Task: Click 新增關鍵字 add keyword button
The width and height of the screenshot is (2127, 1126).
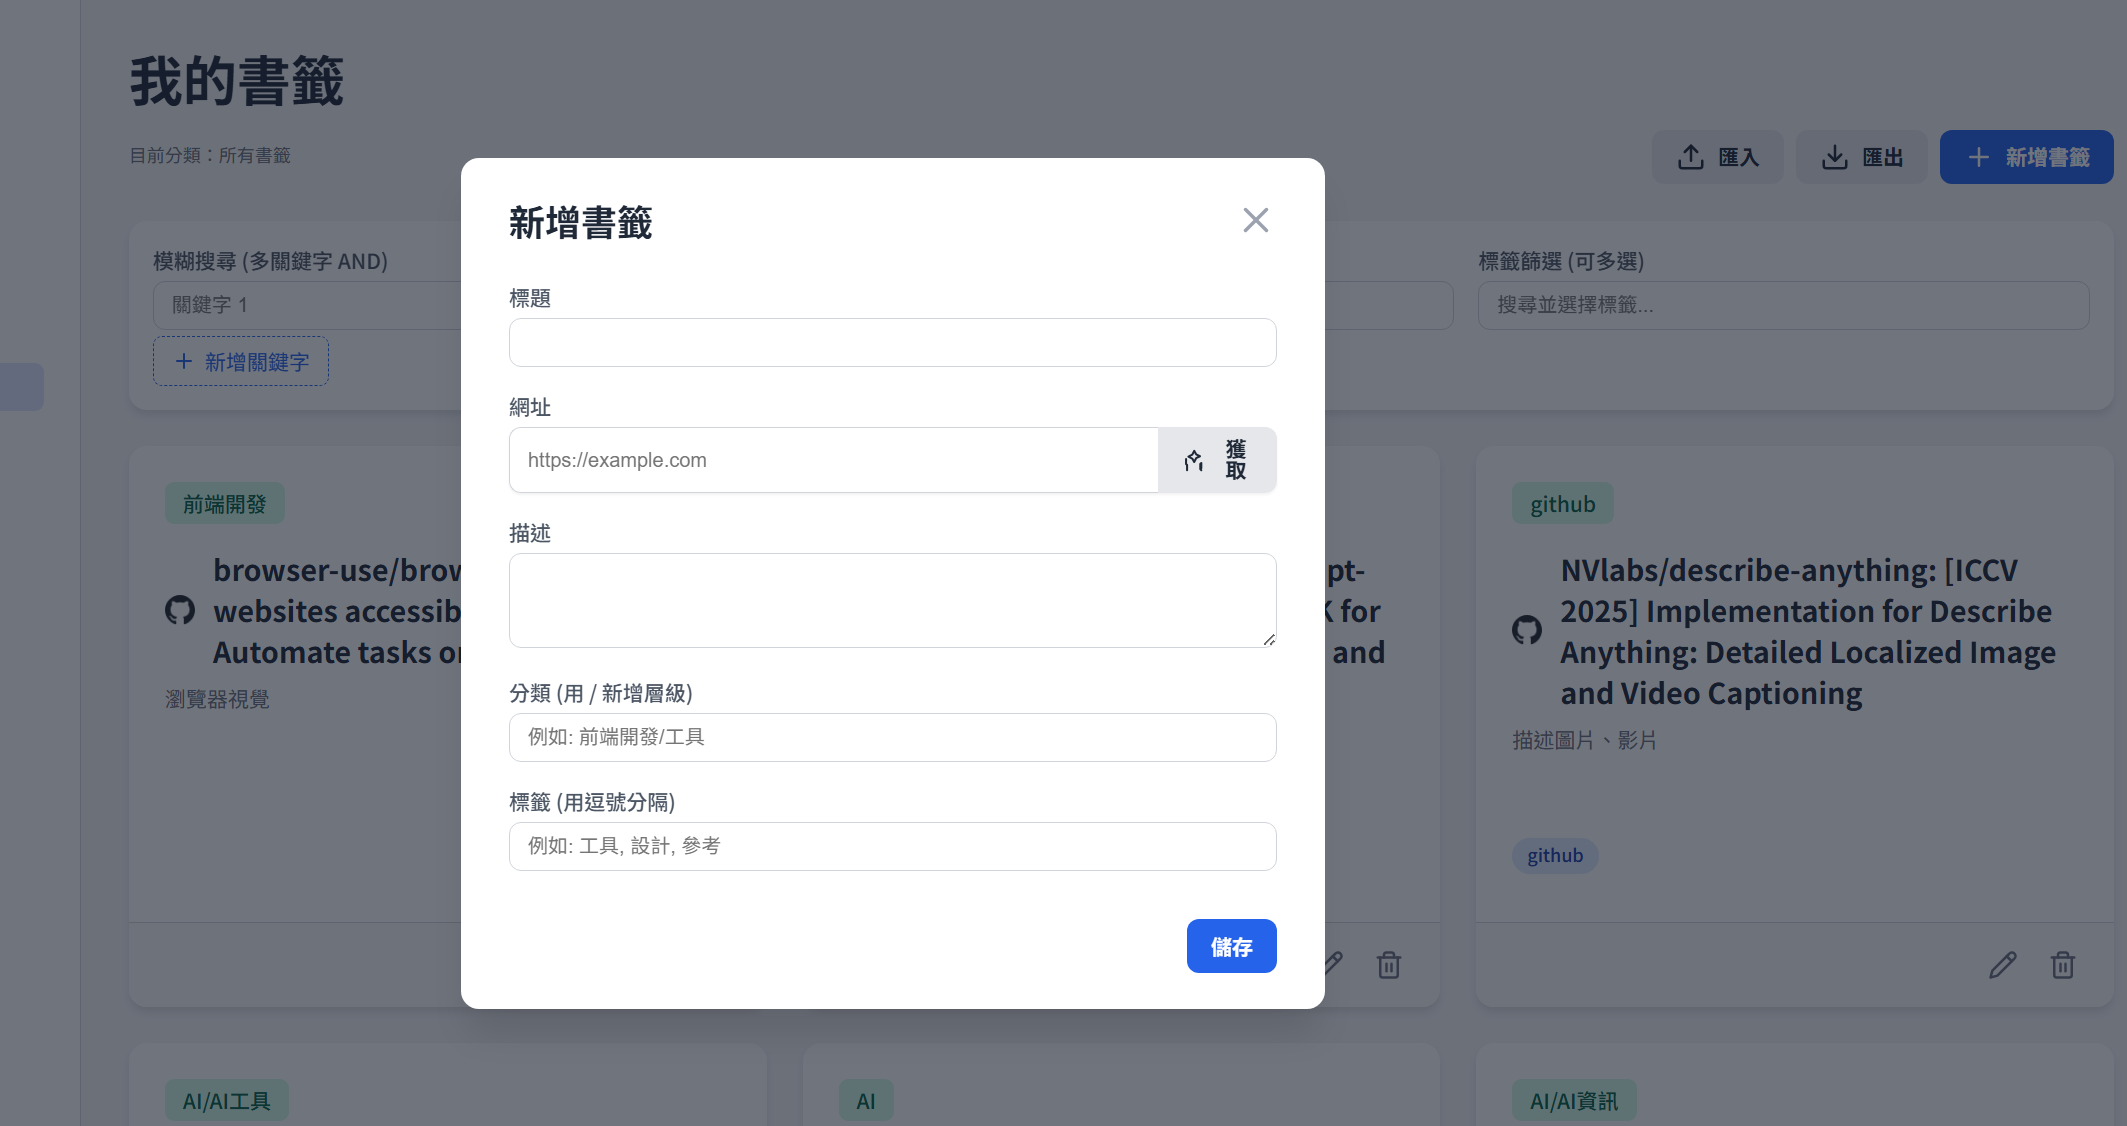Action: pos(241,362)
